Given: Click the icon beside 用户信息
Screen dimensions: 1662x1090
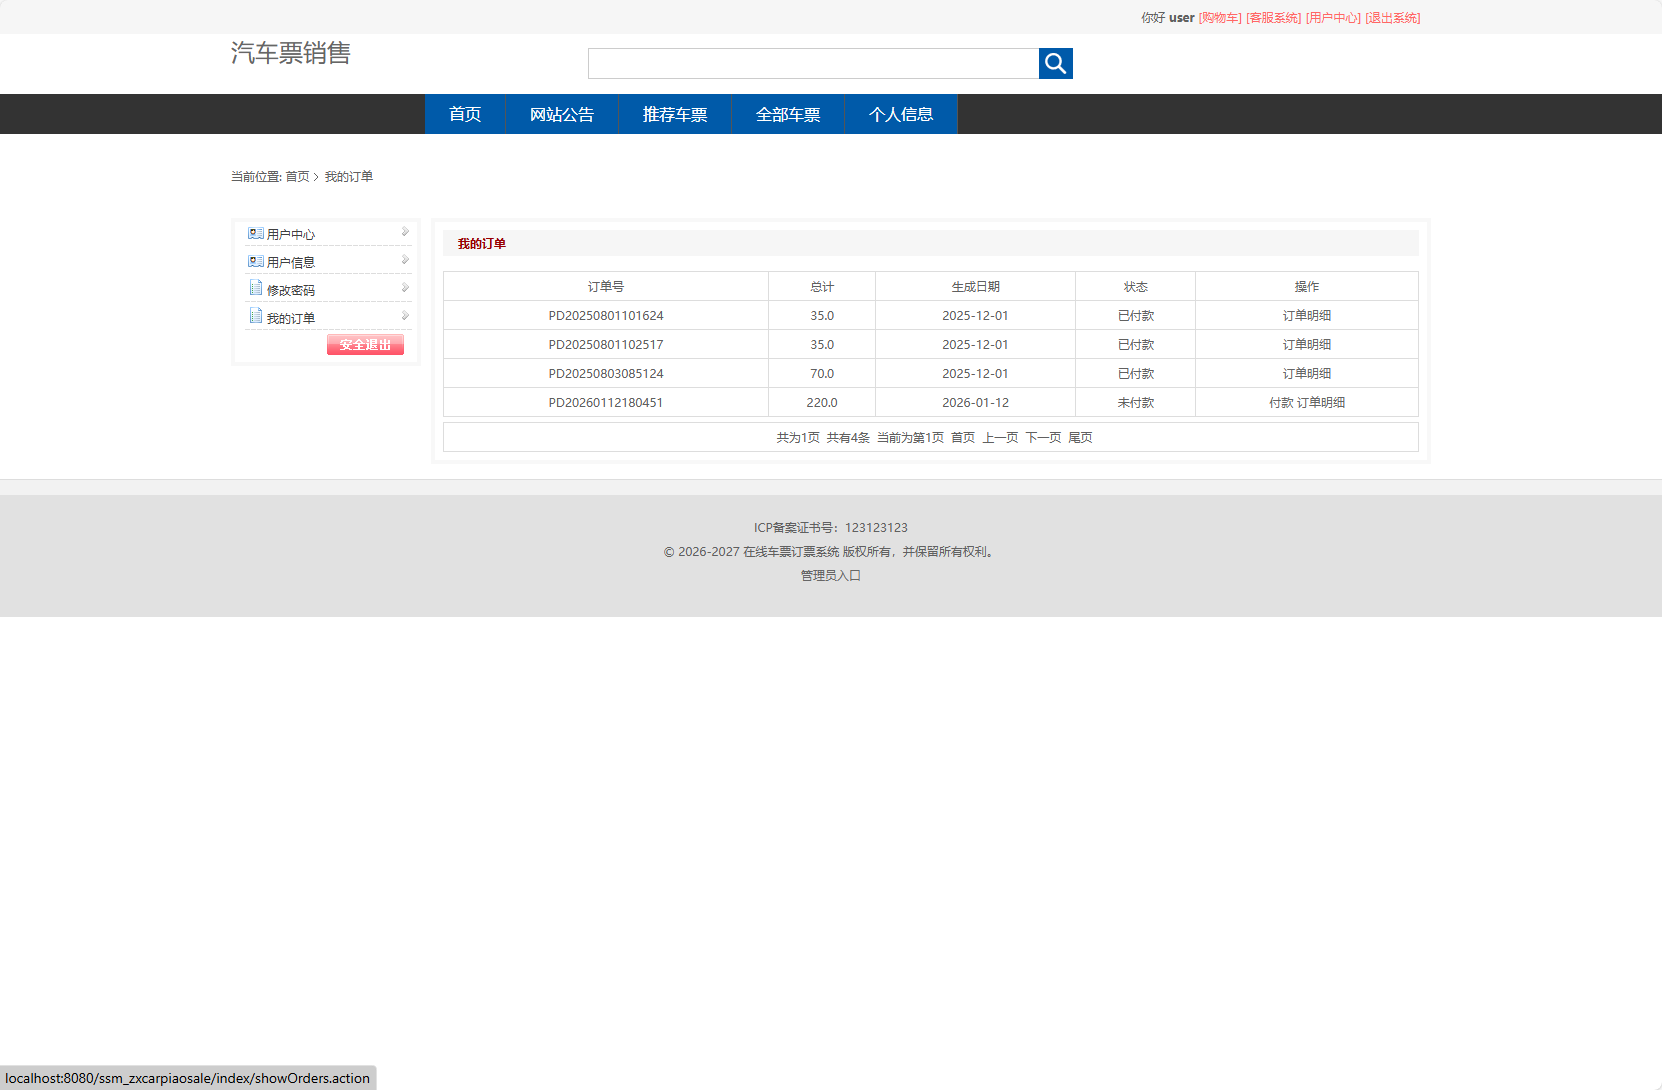Looking at the screenshot, I should 256,262.
